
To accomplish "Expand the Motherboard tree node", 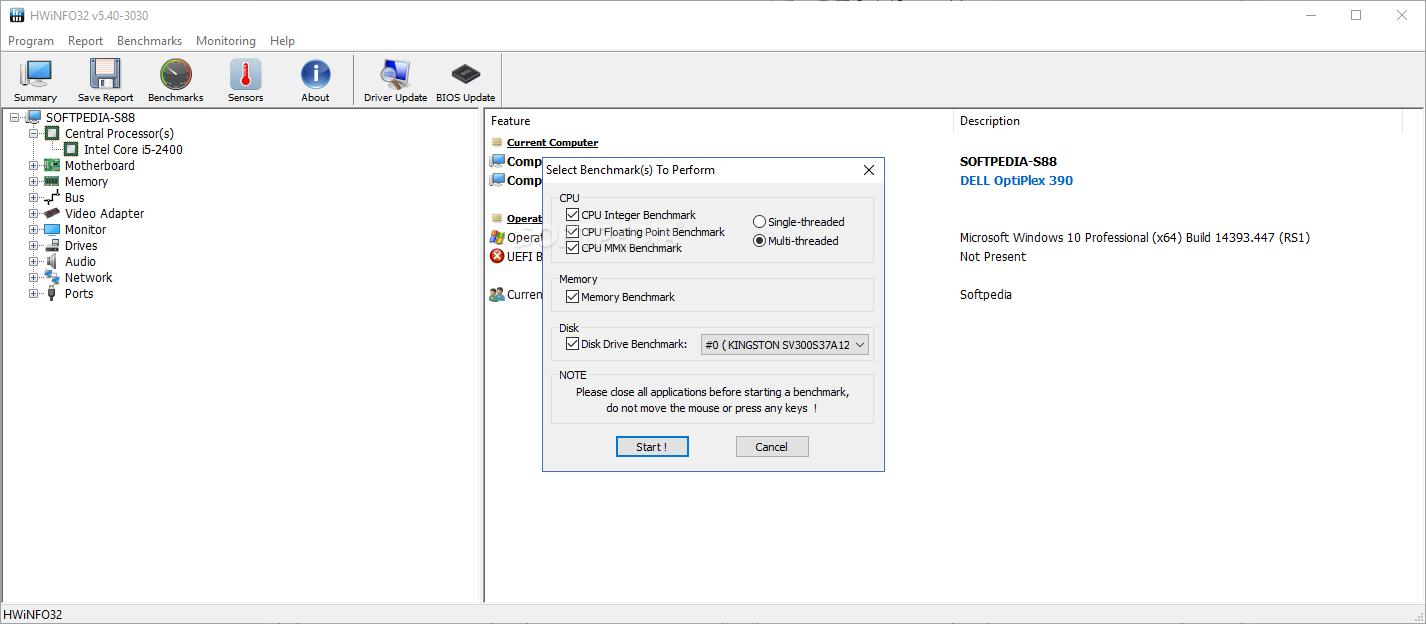I will click(x=34, y=166).
